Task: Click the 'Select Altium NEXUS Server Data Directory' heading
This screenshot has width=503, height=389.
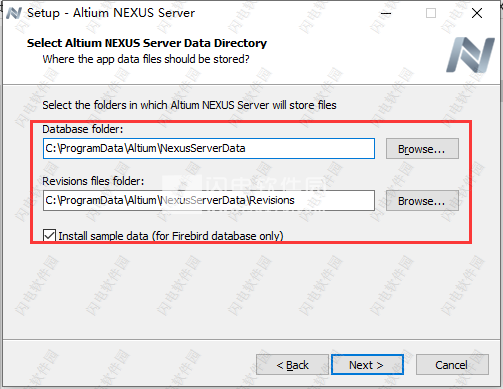Action: 147,43
